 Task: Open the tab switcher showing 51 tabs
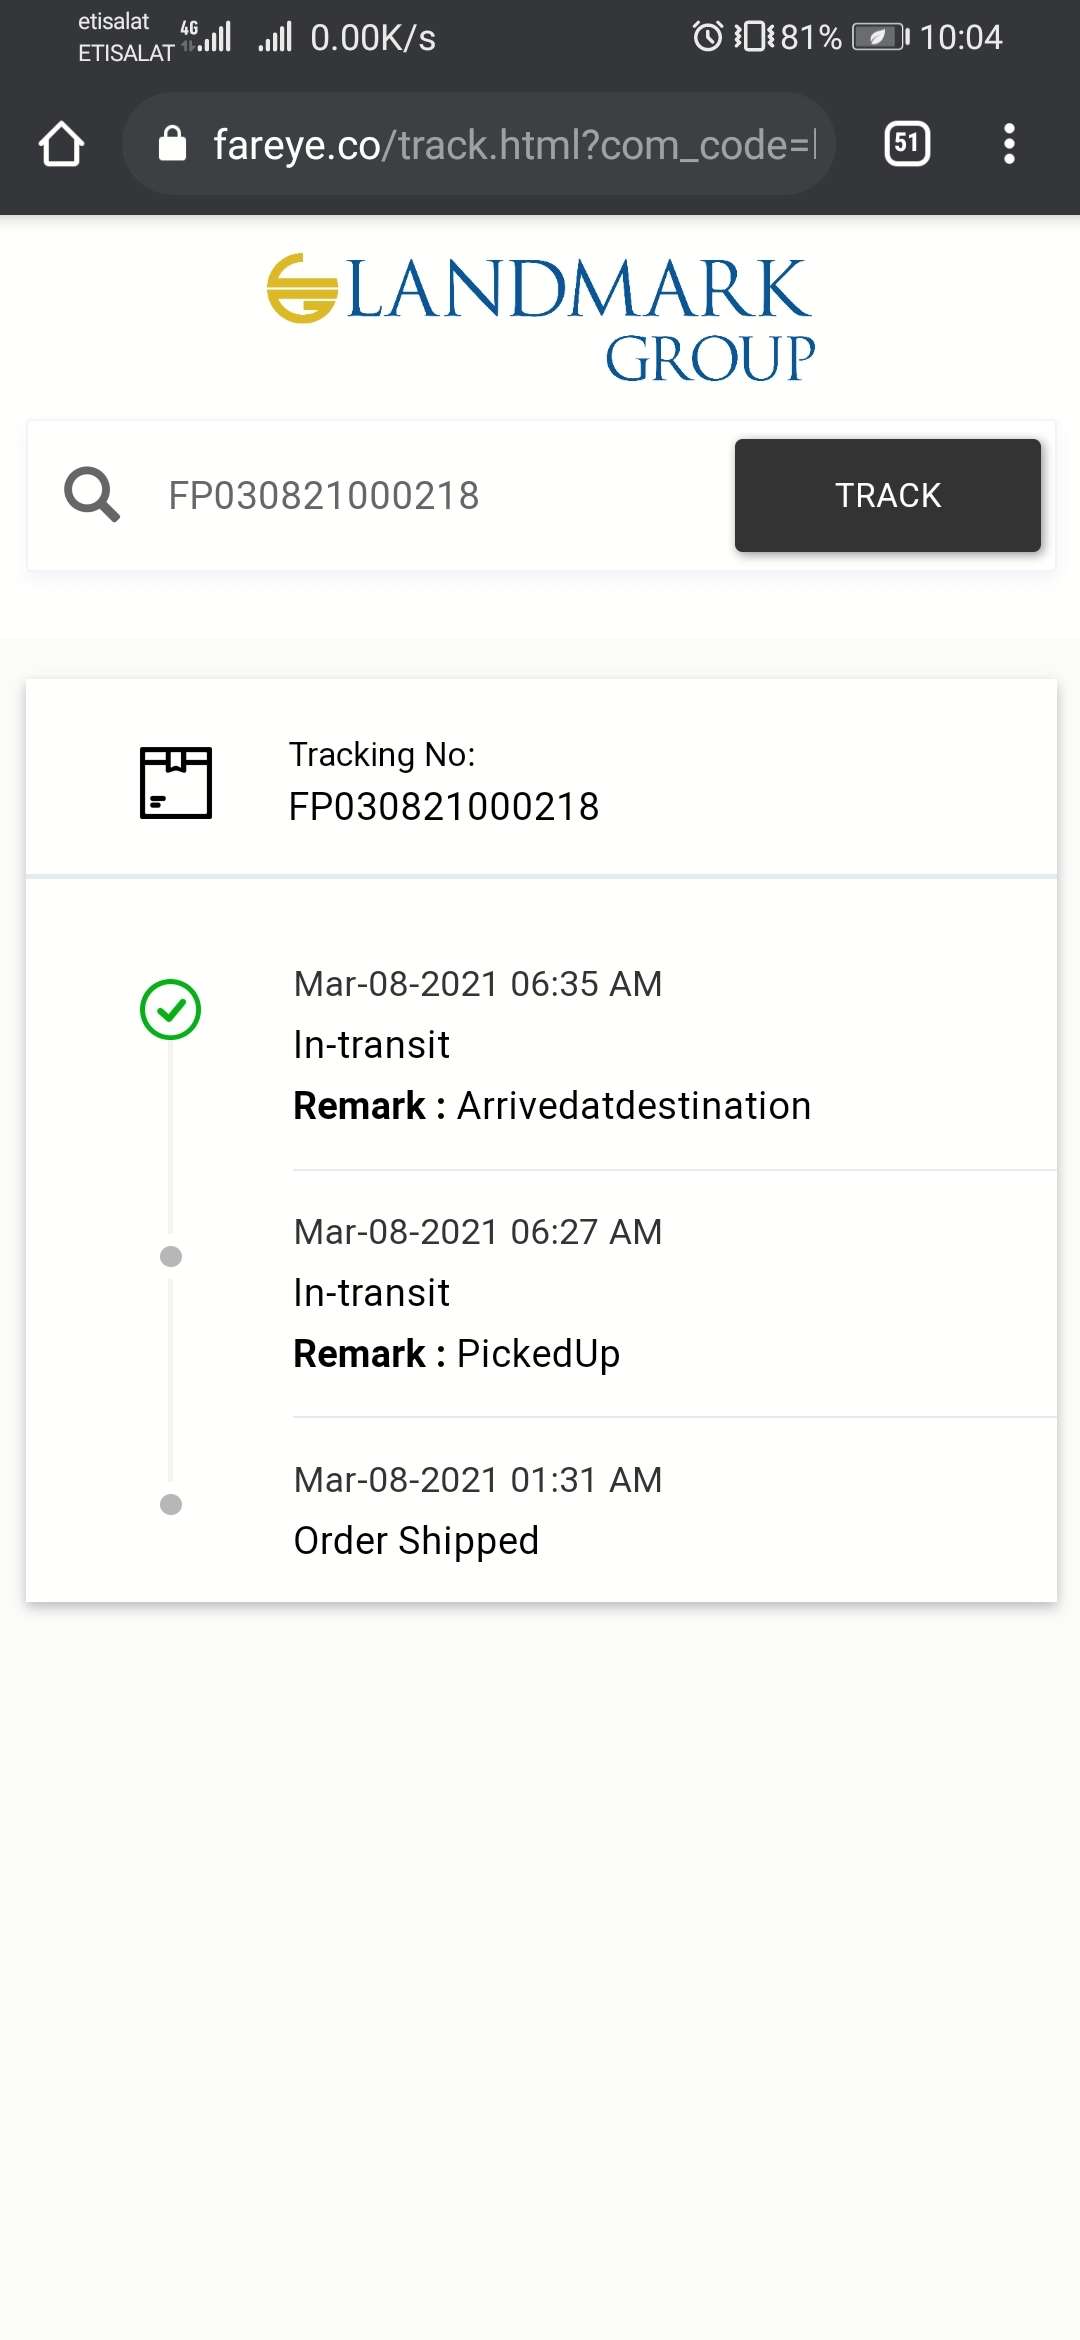[x=907, y=144]
